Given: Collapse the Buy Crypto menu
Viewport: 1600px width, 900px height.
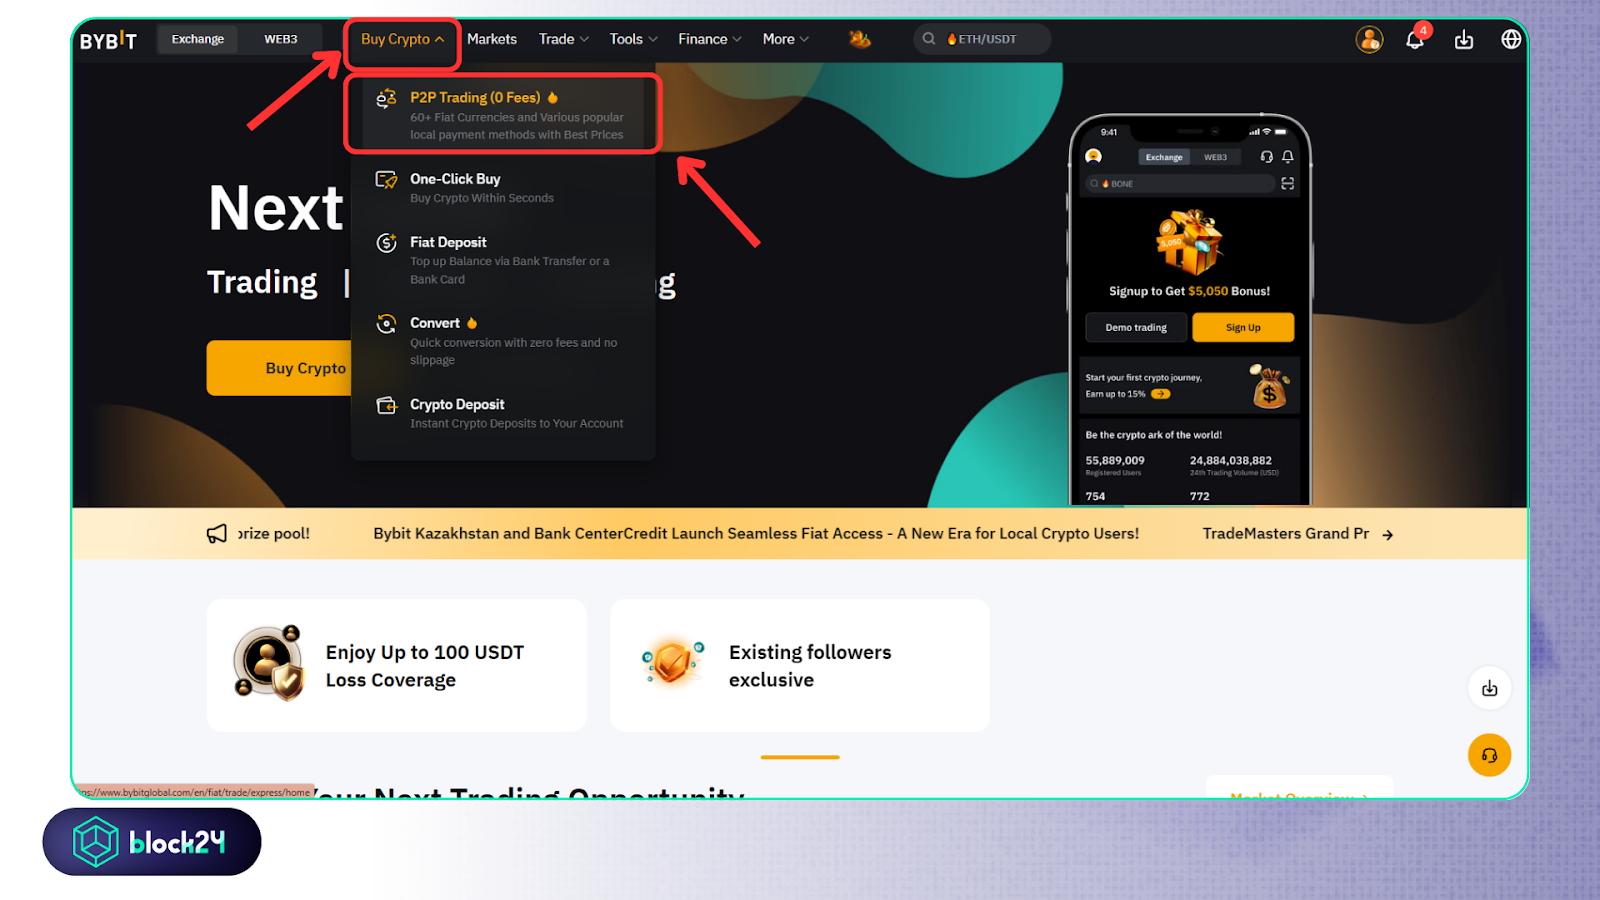Looking at the screenshot, I should point(402,39).
